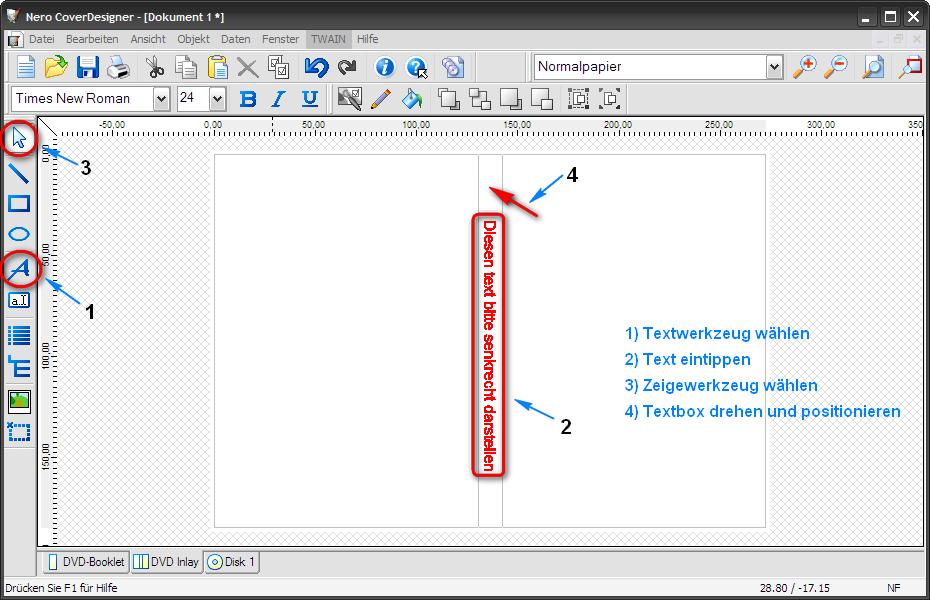Viewport: 930px width, 600px height.
Task: Click the red-frame magnifier zoom icon
Action: click(x=910, y=67)
